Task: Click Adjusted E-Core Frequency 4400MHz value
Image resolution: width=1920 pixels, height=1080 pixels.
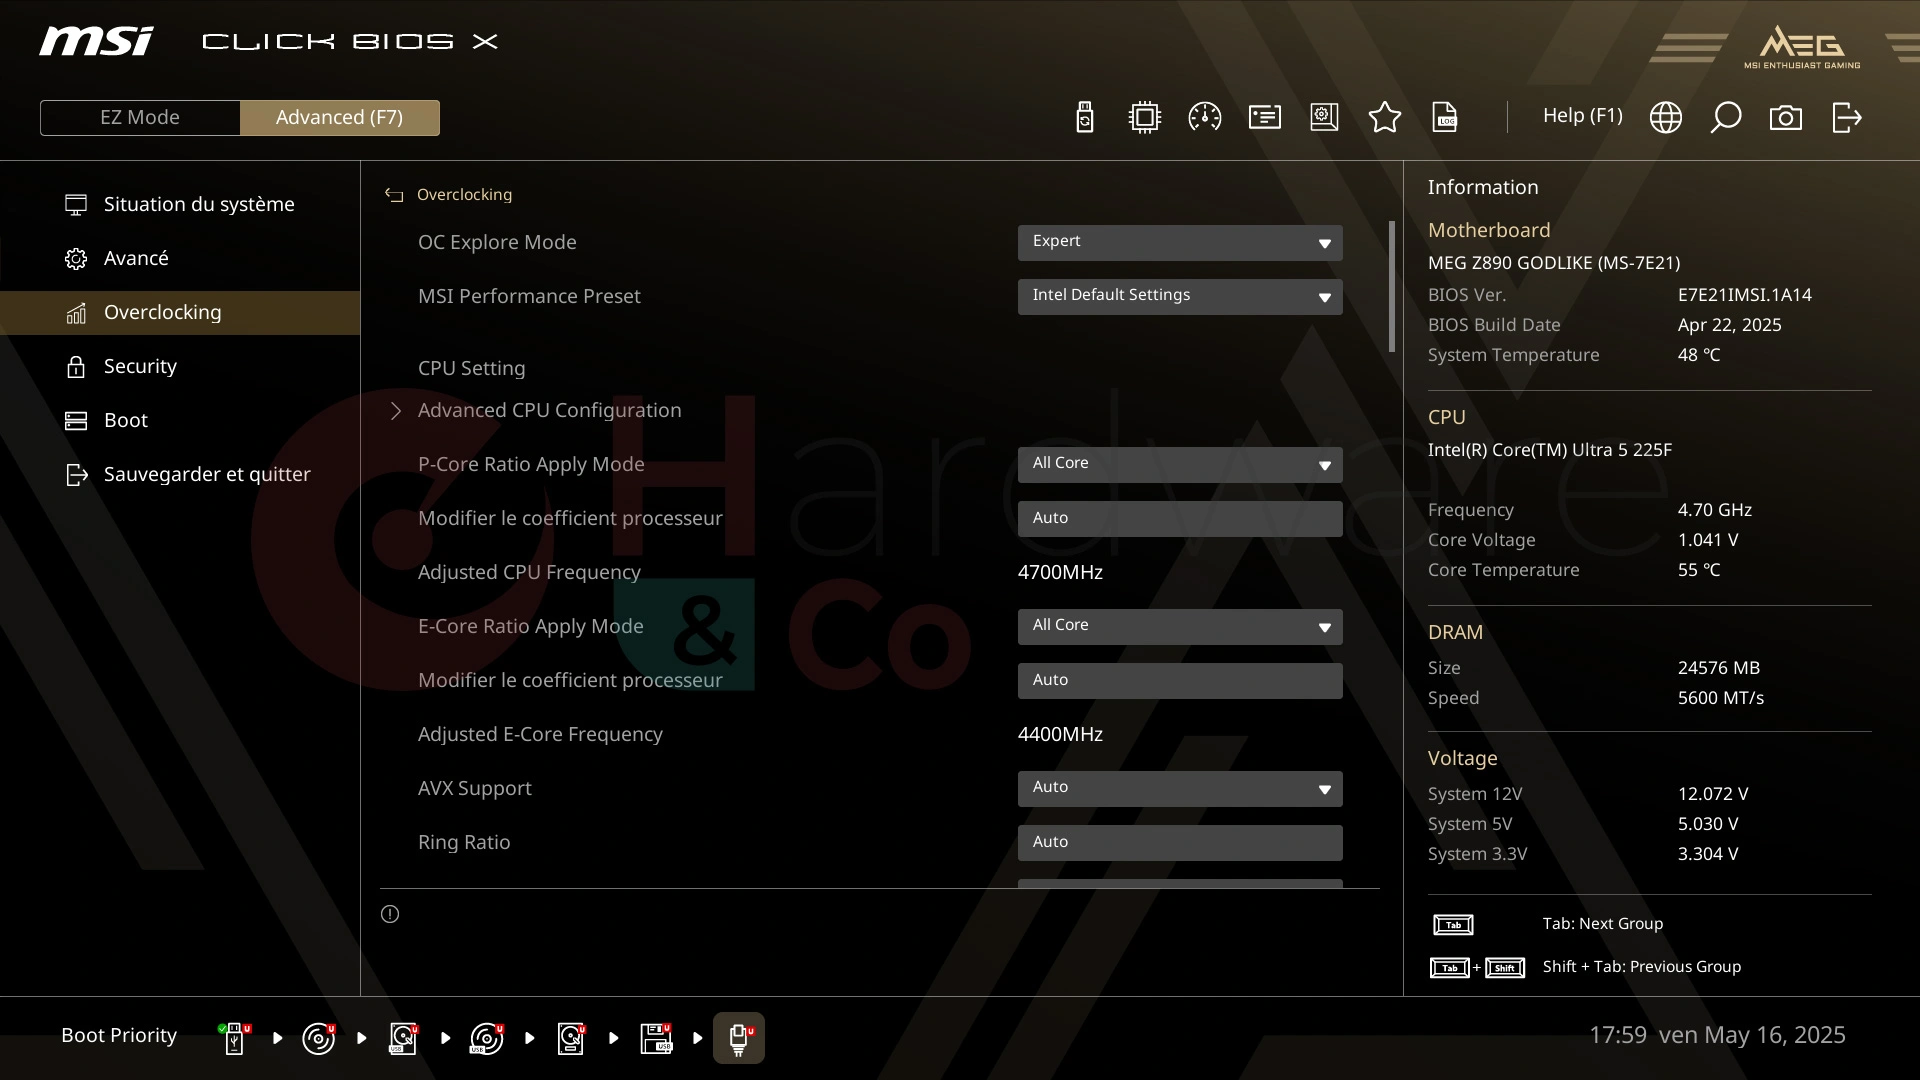Action: 1060,734
